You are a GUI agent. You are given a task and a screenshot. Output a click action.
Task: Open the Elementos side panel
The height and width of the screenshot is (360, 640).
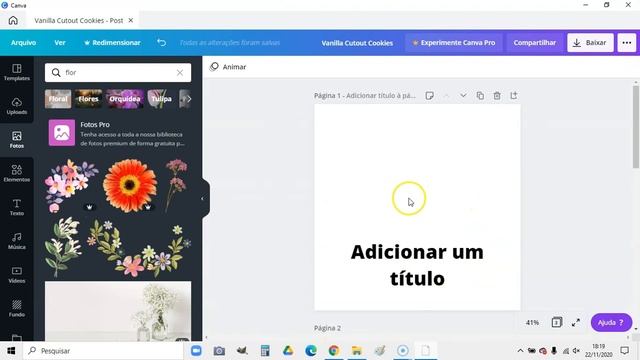(17, 173)
